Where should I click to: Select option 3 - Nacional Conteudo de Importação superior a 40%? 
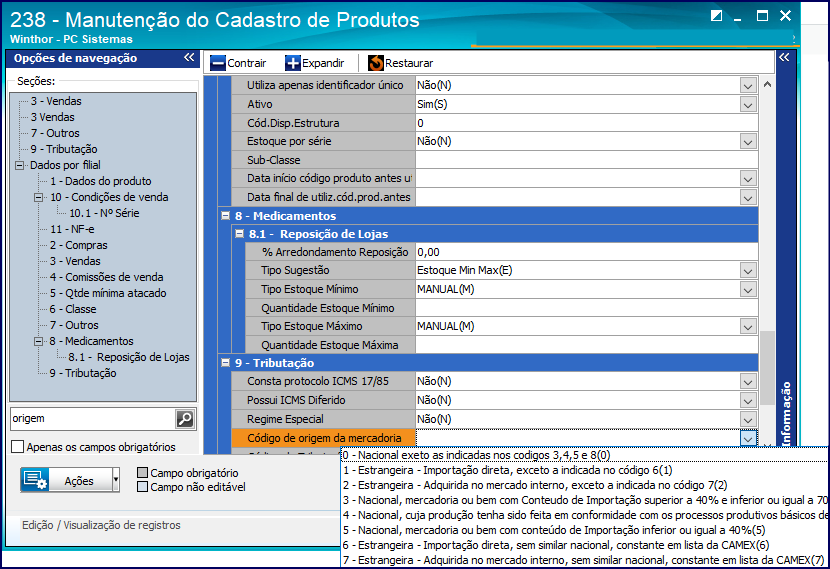coord(584,500)
